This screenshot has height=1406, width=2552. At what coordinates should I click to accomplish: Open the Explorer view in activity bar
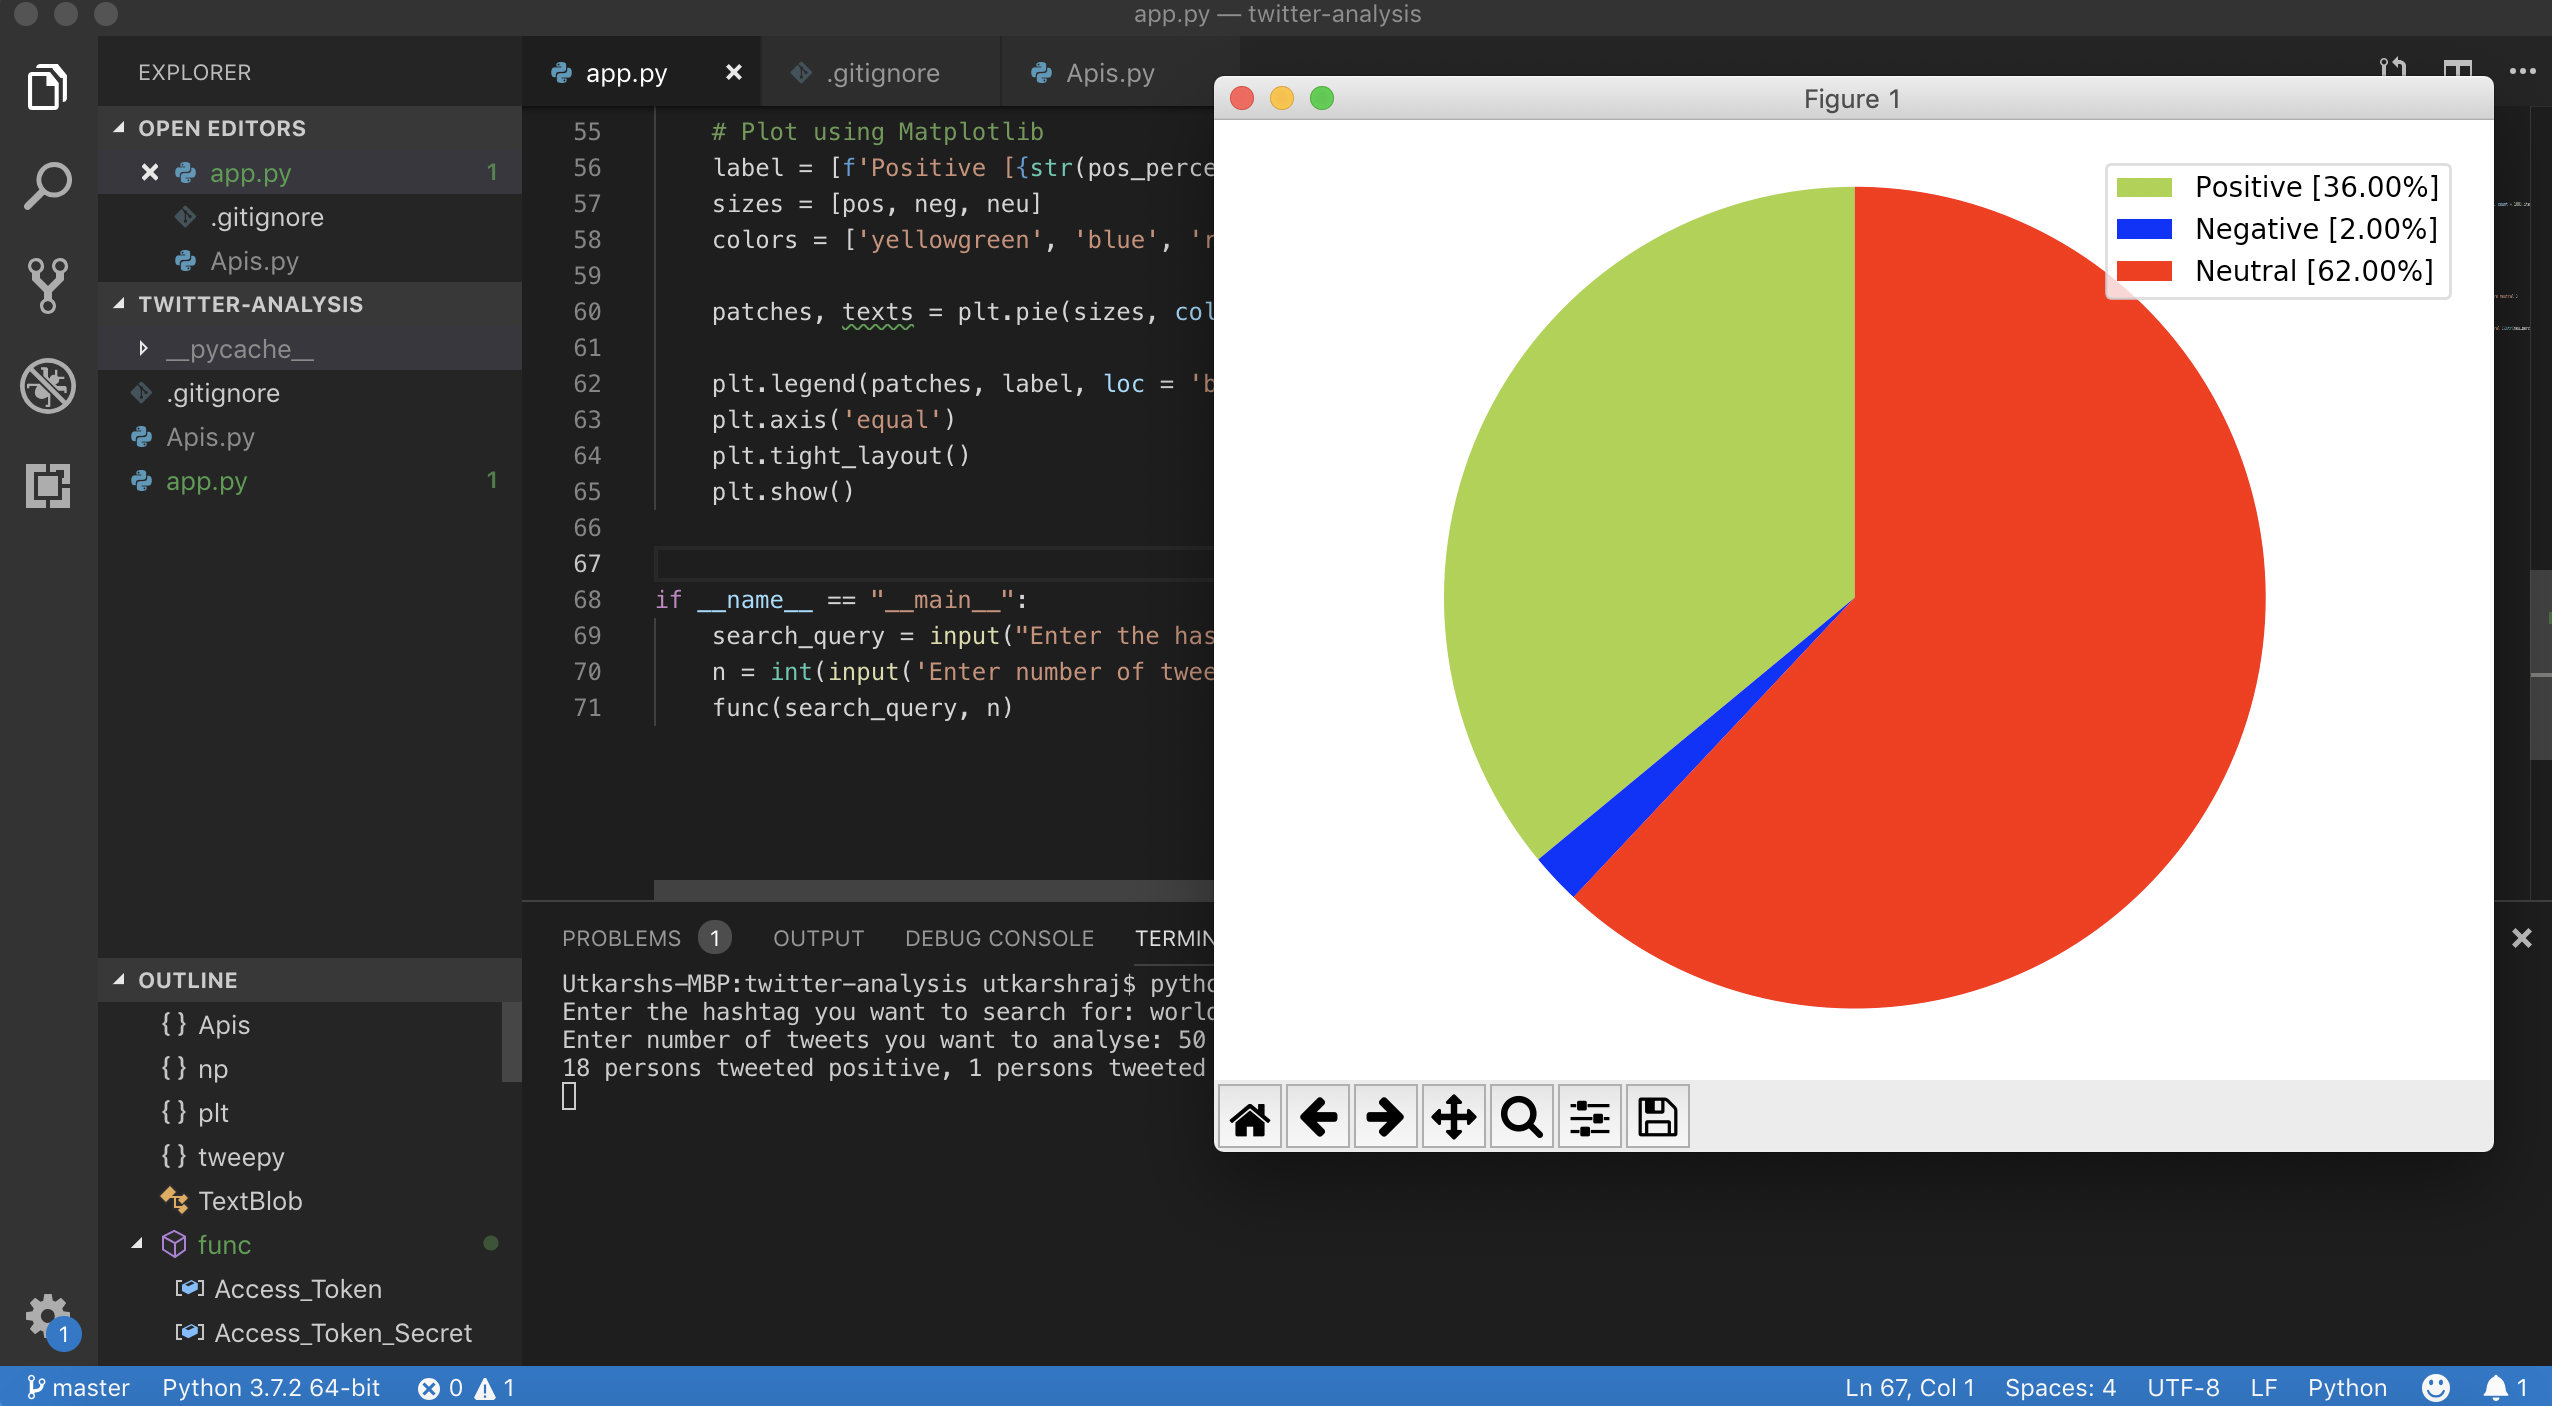(47, 87)
